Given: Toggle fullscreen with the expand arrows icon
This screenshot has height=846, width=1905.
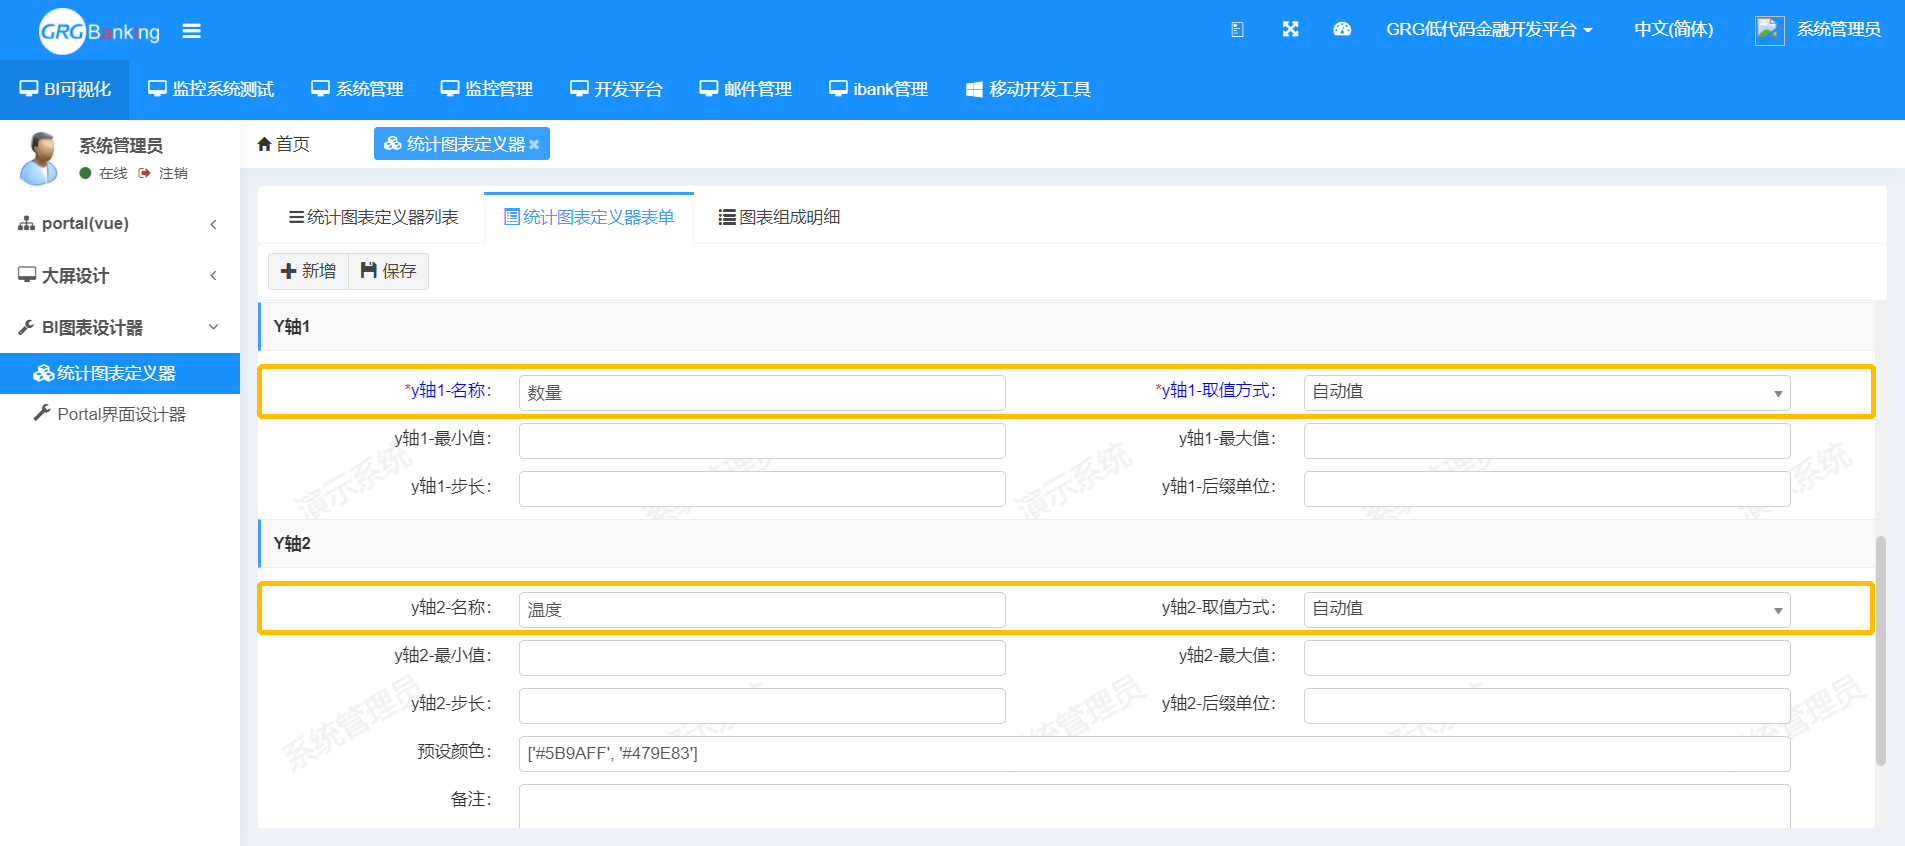Looking at the screenshot, I should (x=1290, y=29).
